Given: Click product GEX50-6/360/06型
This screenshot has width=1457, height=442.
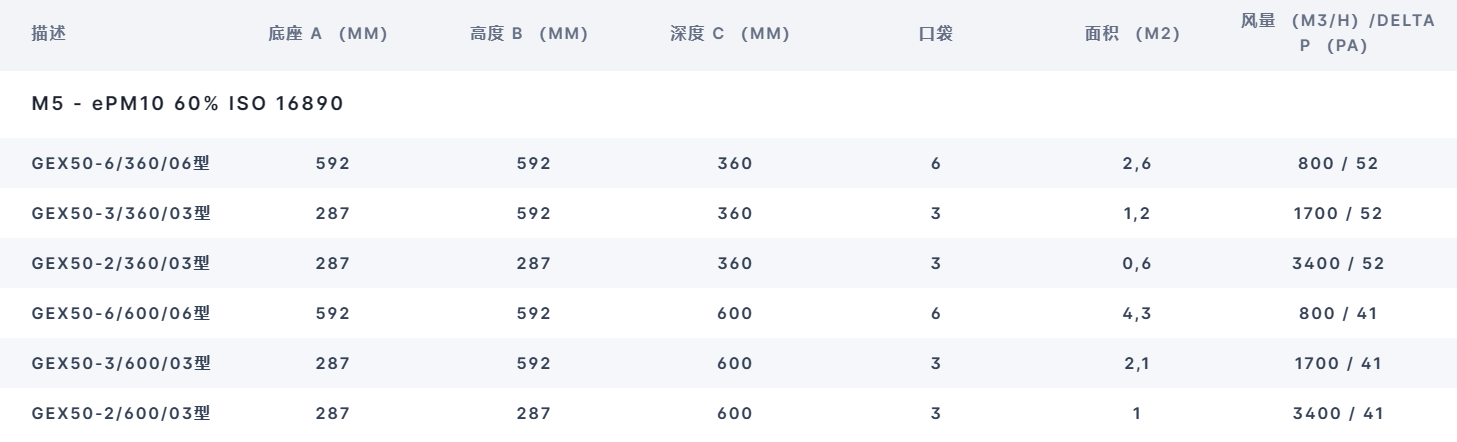Looking at the screenshot, I should [x=122, y=164].
